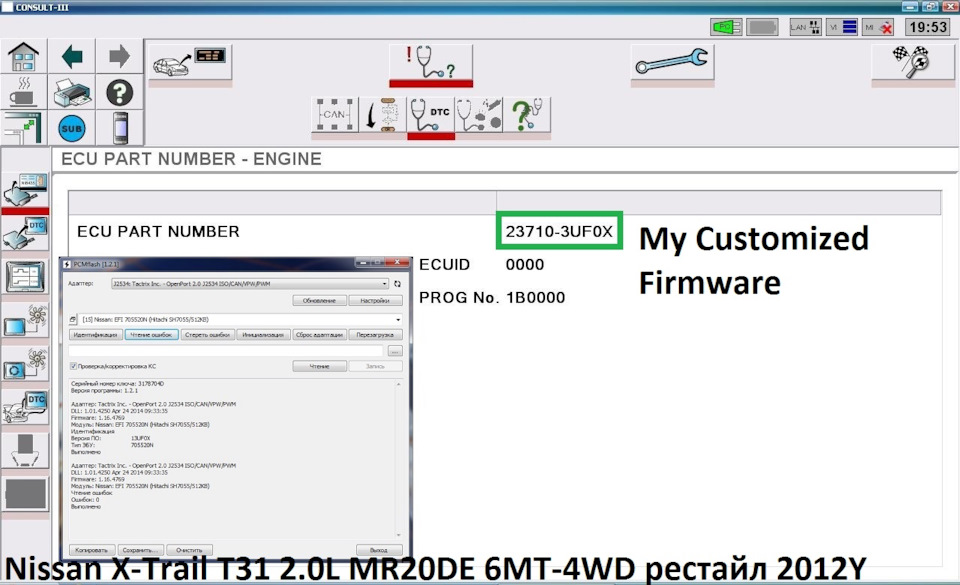Click the Перезагрузка button
960x585 pixels.
(x=375, y=335)
